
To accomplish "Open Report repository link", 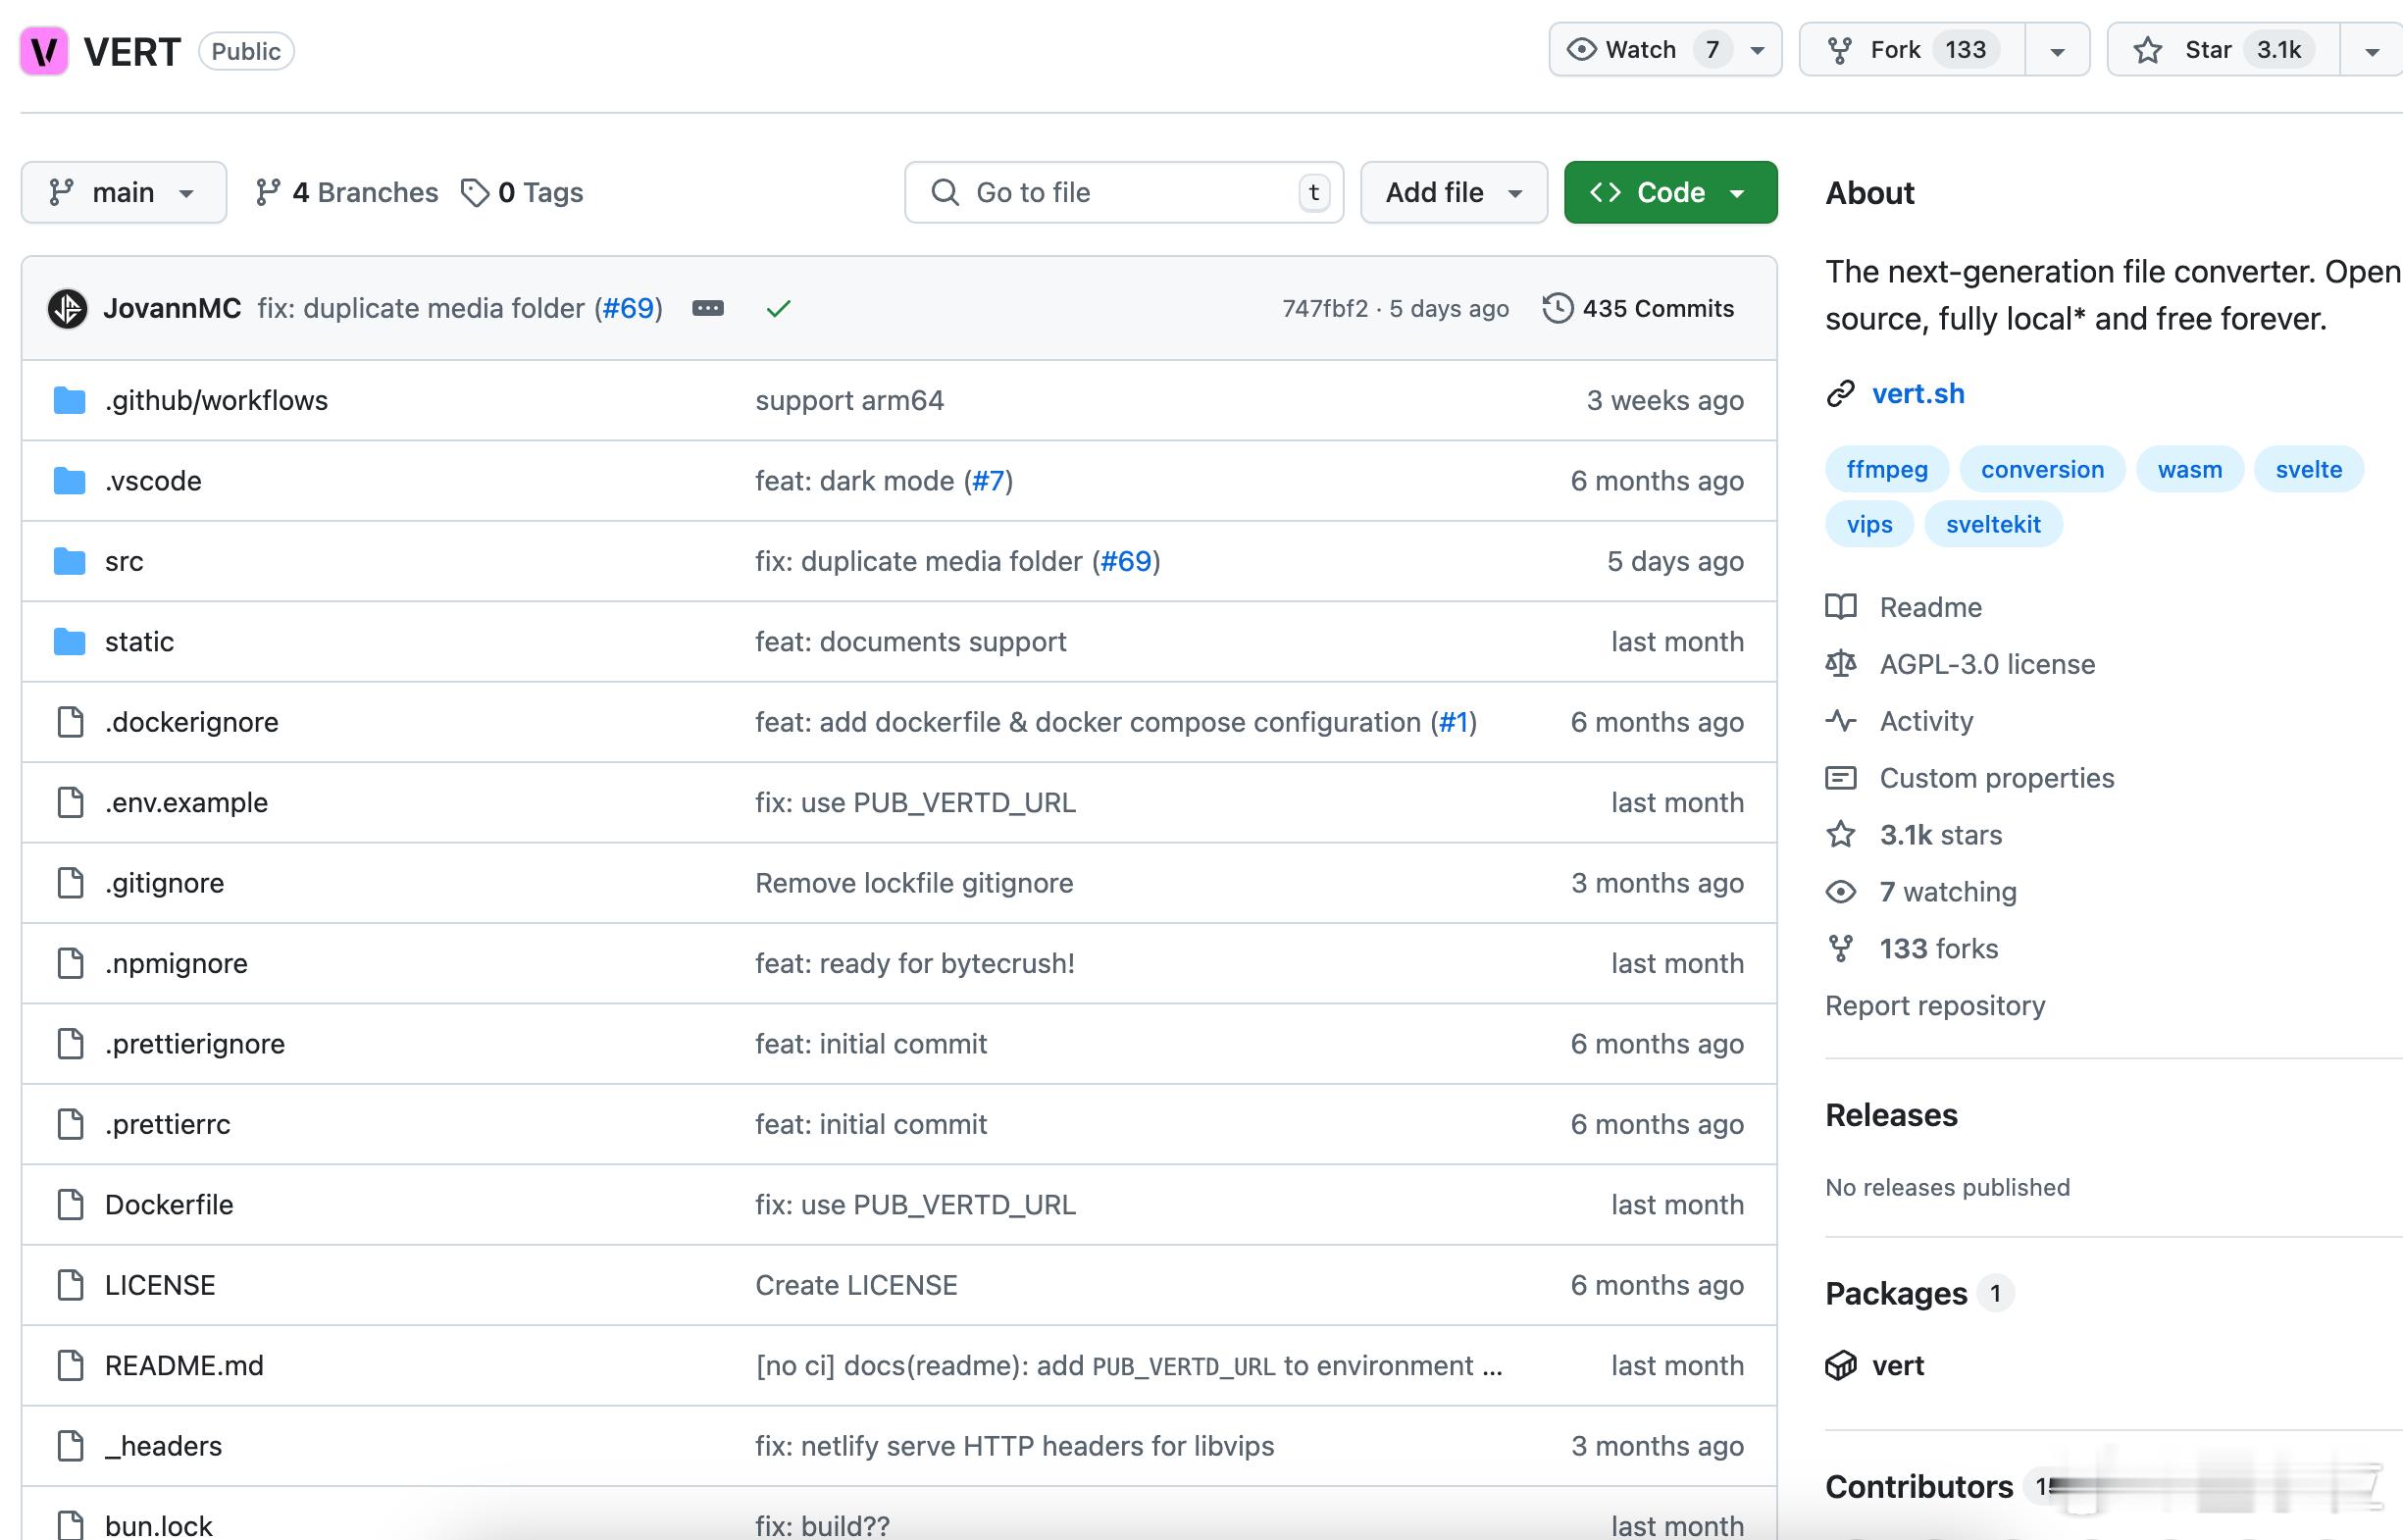I will [1935, 1006].
